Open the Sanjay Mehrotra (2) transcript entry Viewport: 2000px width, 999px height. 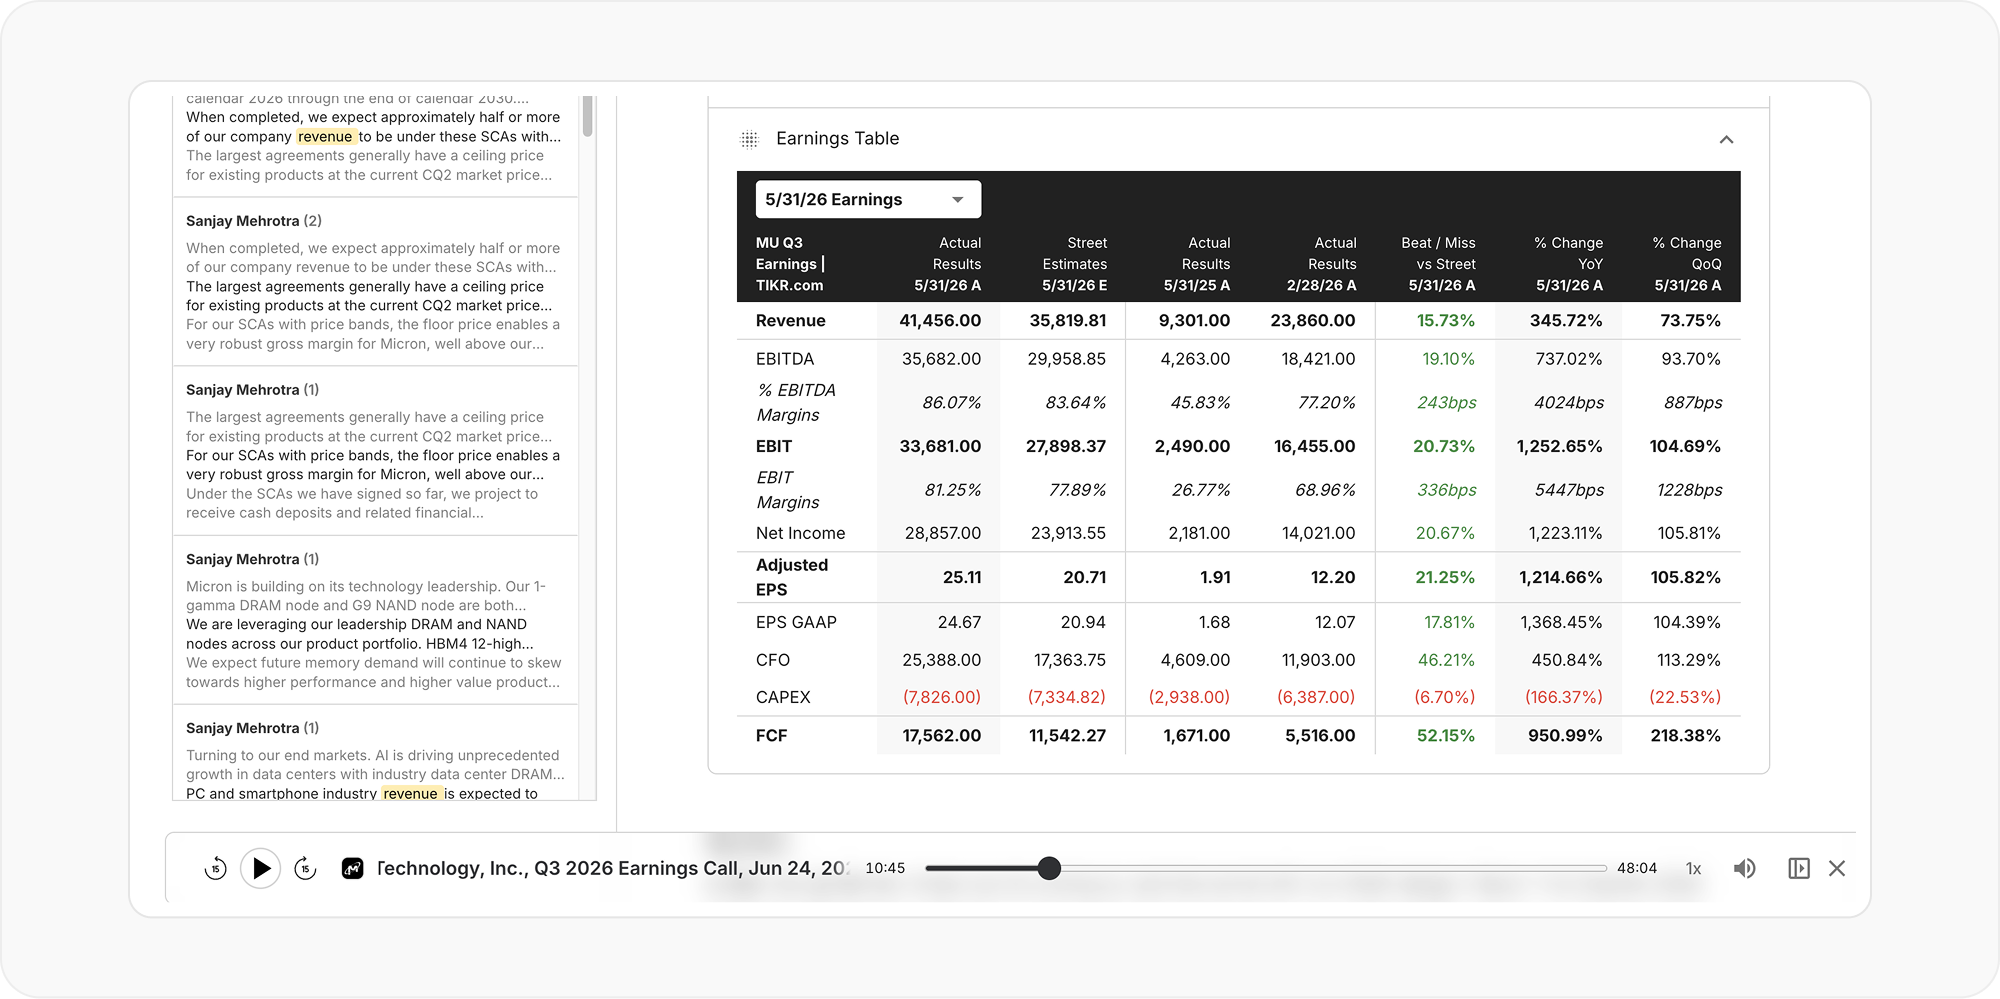[x=375, y=282]
